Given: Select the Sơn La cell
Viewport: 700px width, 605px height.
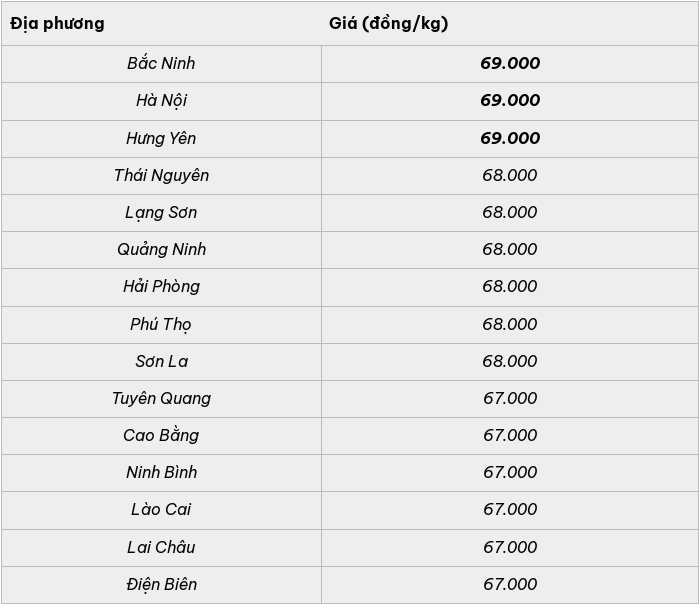Looking at the screenshot, I should [x=161, y=362].
